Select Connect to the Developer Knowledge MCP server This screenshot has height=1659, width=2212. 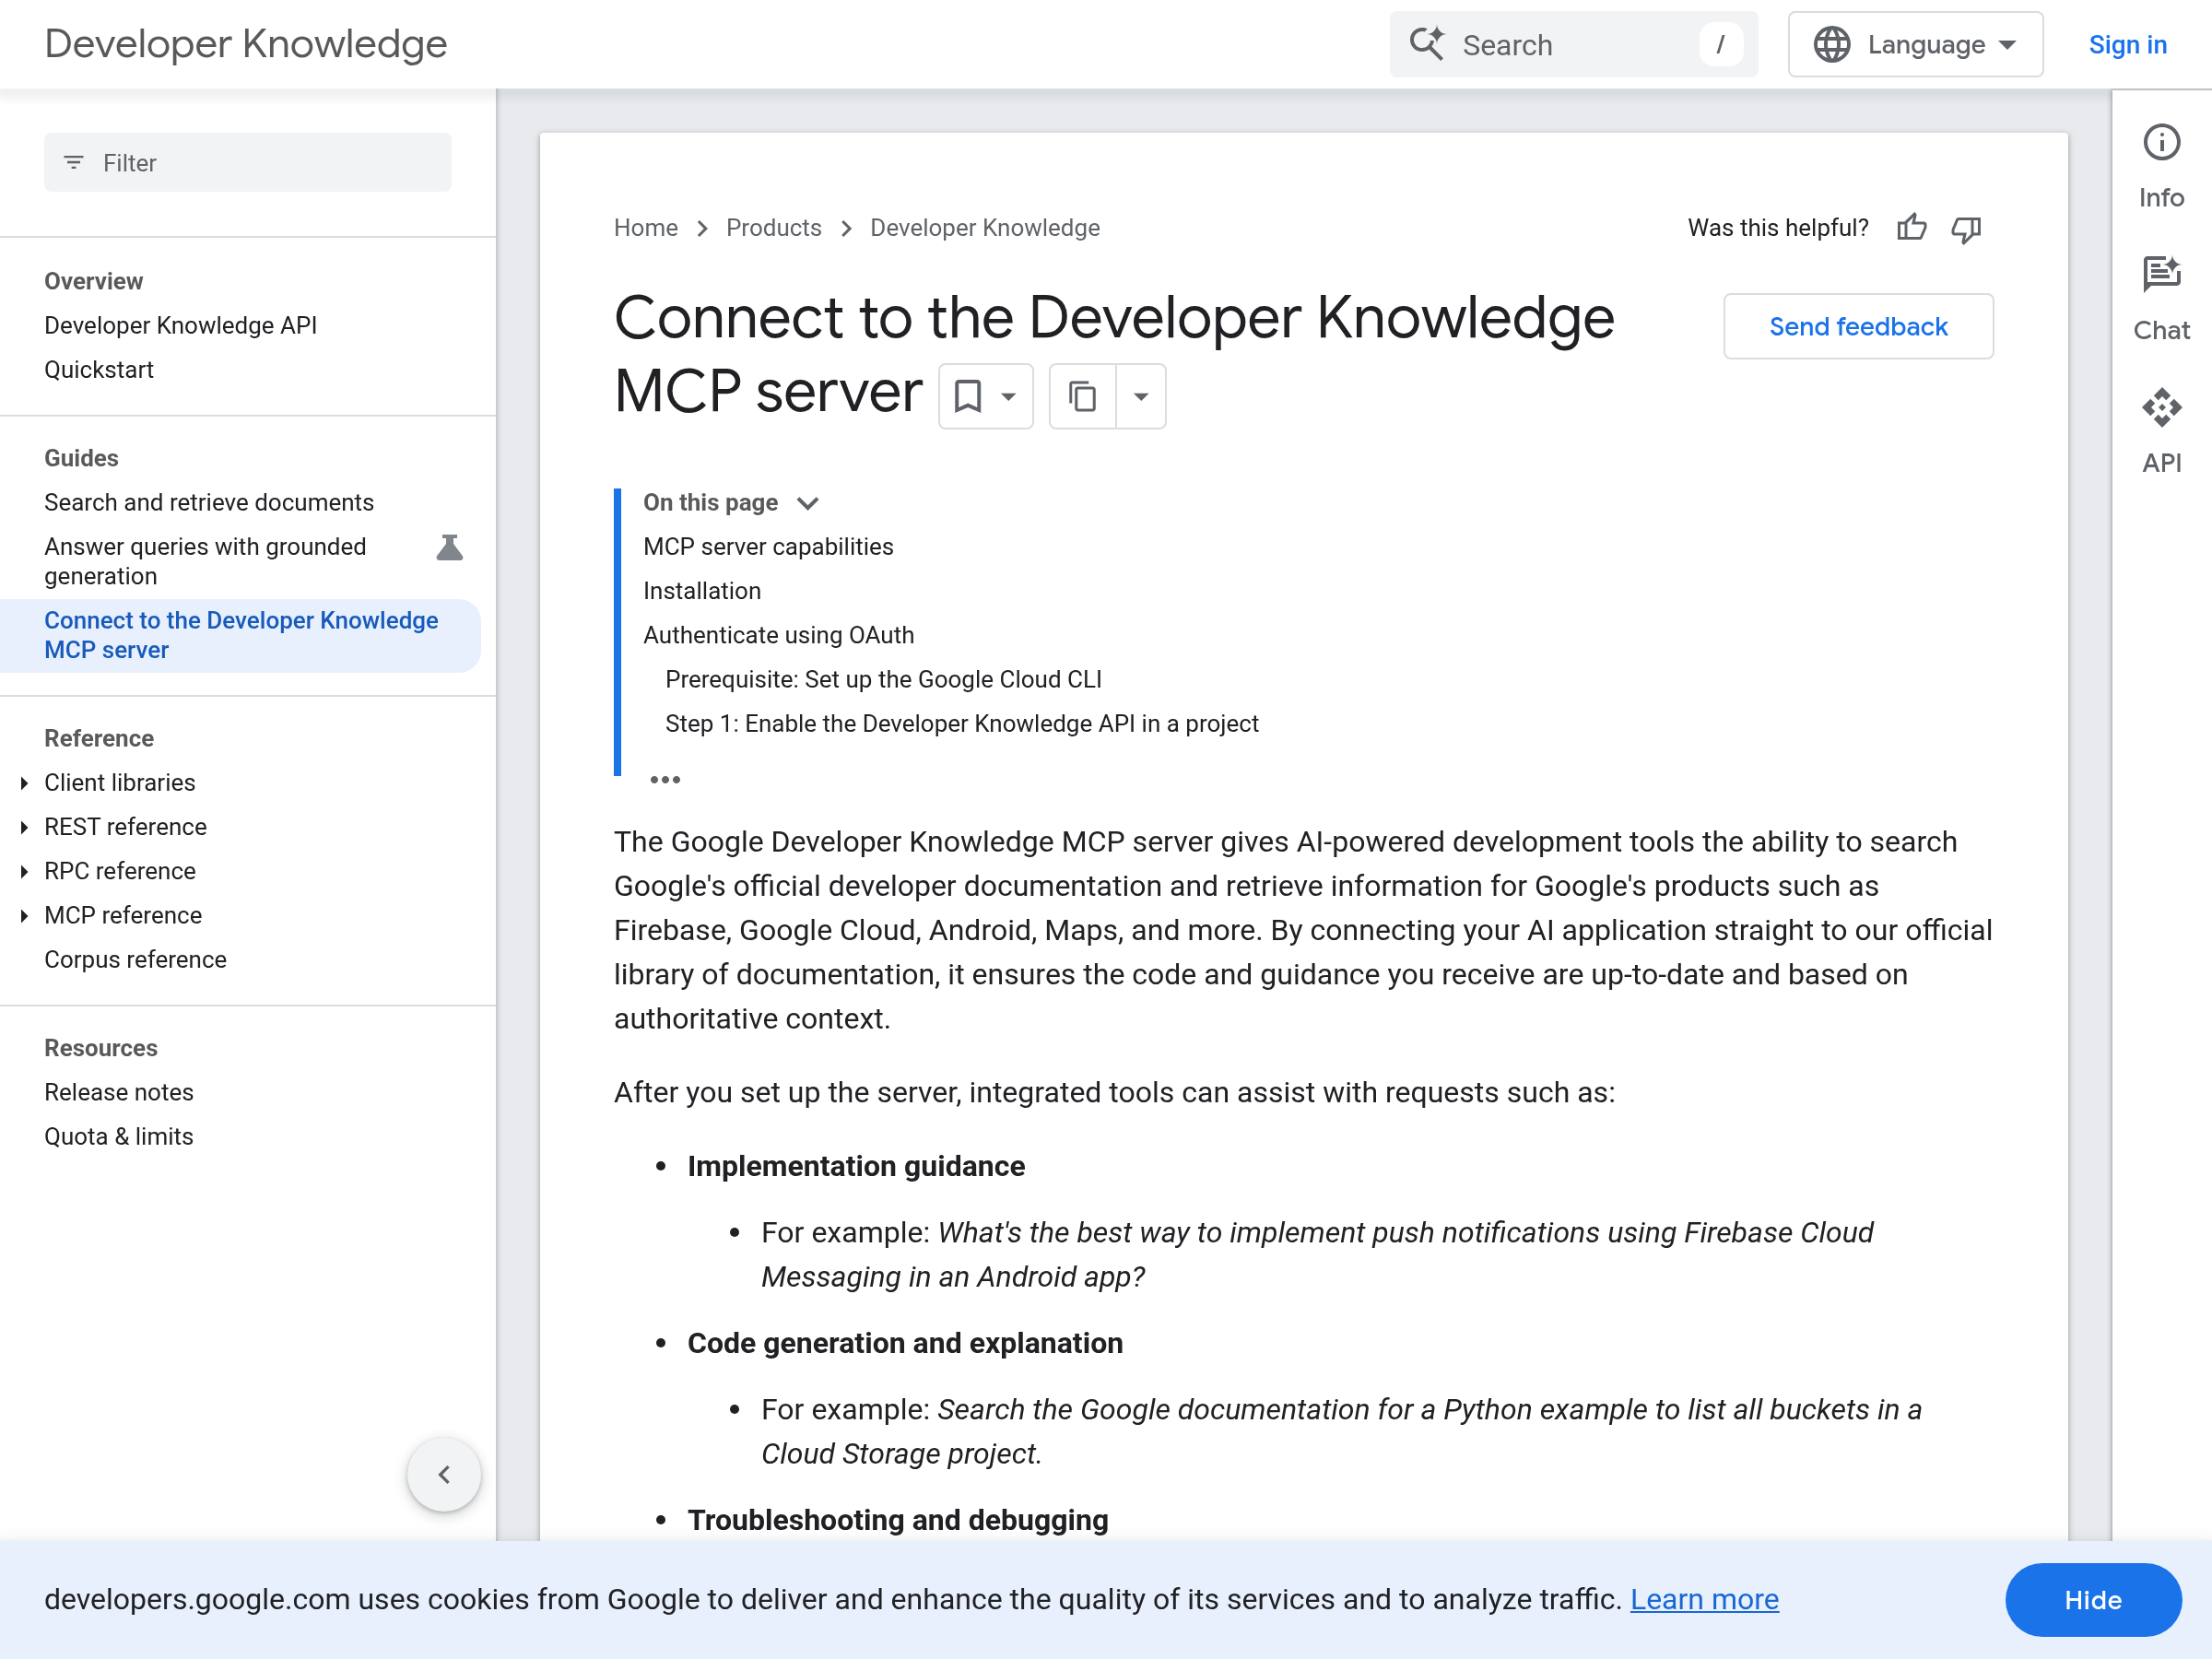pyautogui.click(x=241, y=635)
